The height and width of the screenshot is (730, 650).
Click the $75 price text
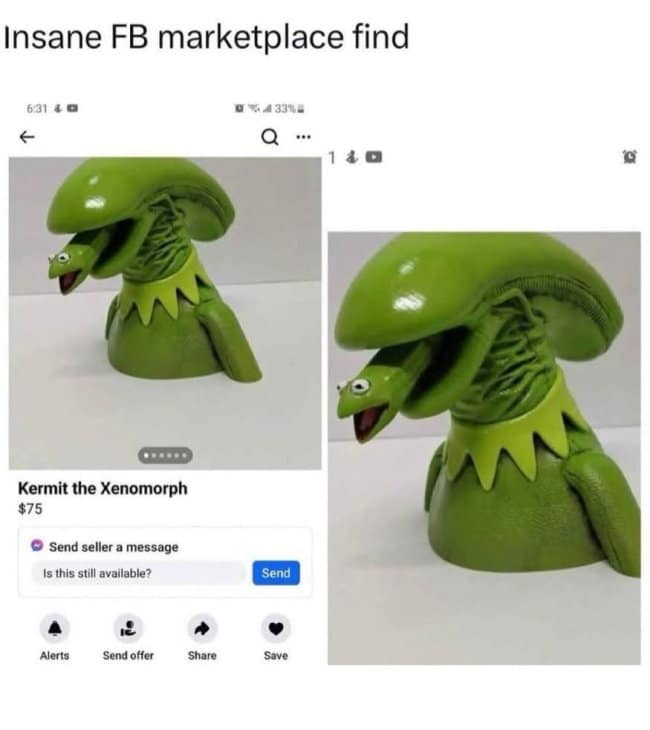(30, 508)
